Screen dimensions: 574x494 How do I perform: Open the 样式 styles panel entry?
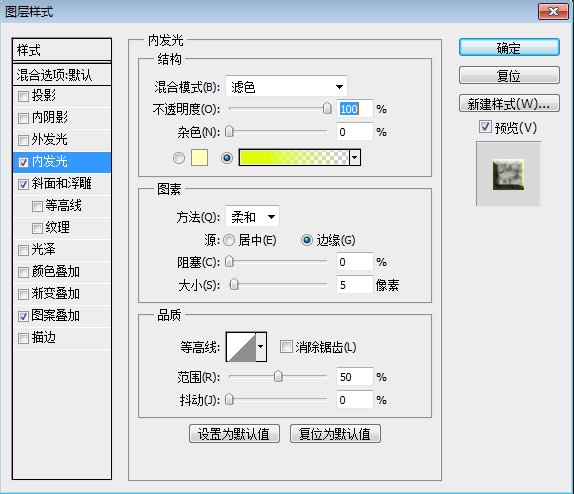62,50
